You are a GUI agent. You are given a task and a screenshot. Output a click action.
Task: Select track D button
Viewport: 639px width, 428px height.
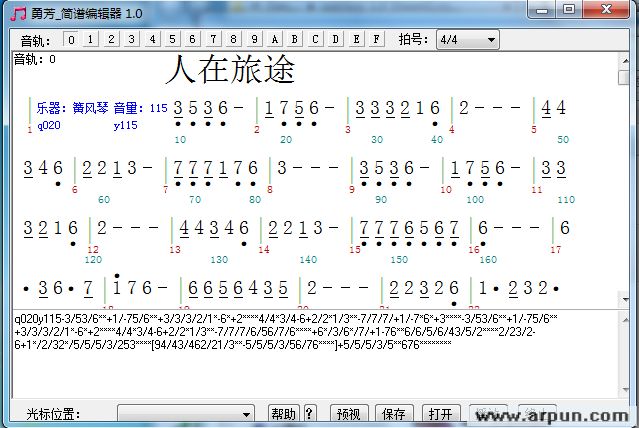coord(335,40)
